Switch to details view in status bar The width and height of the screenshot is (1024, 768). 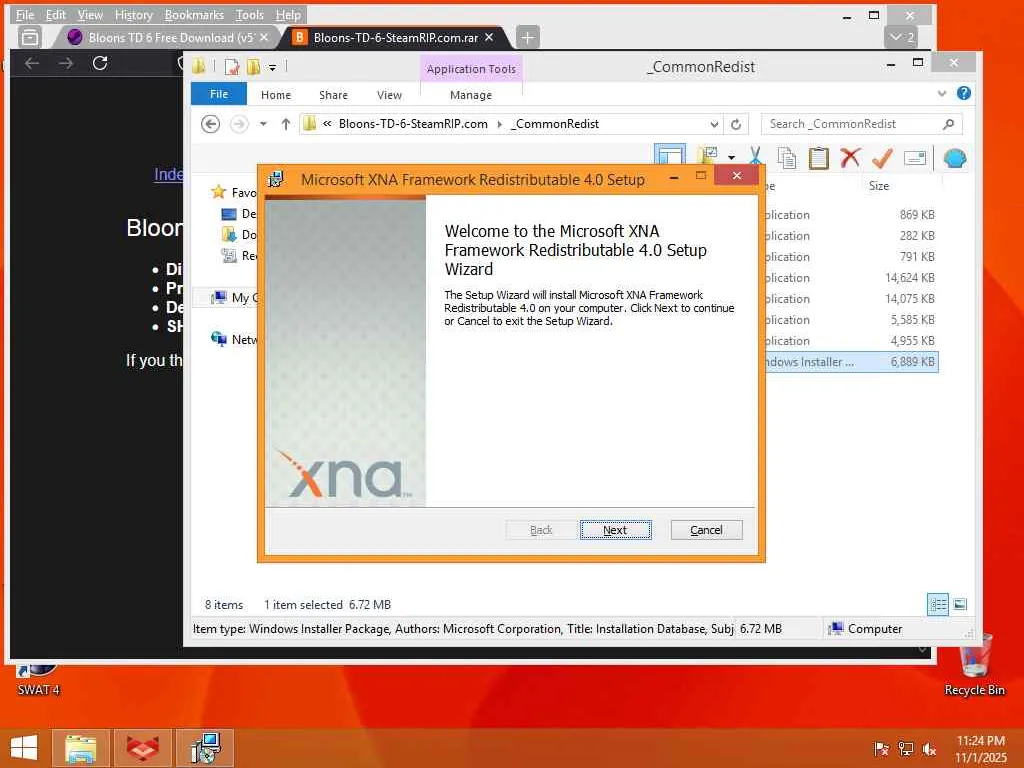tap(938, 604)
